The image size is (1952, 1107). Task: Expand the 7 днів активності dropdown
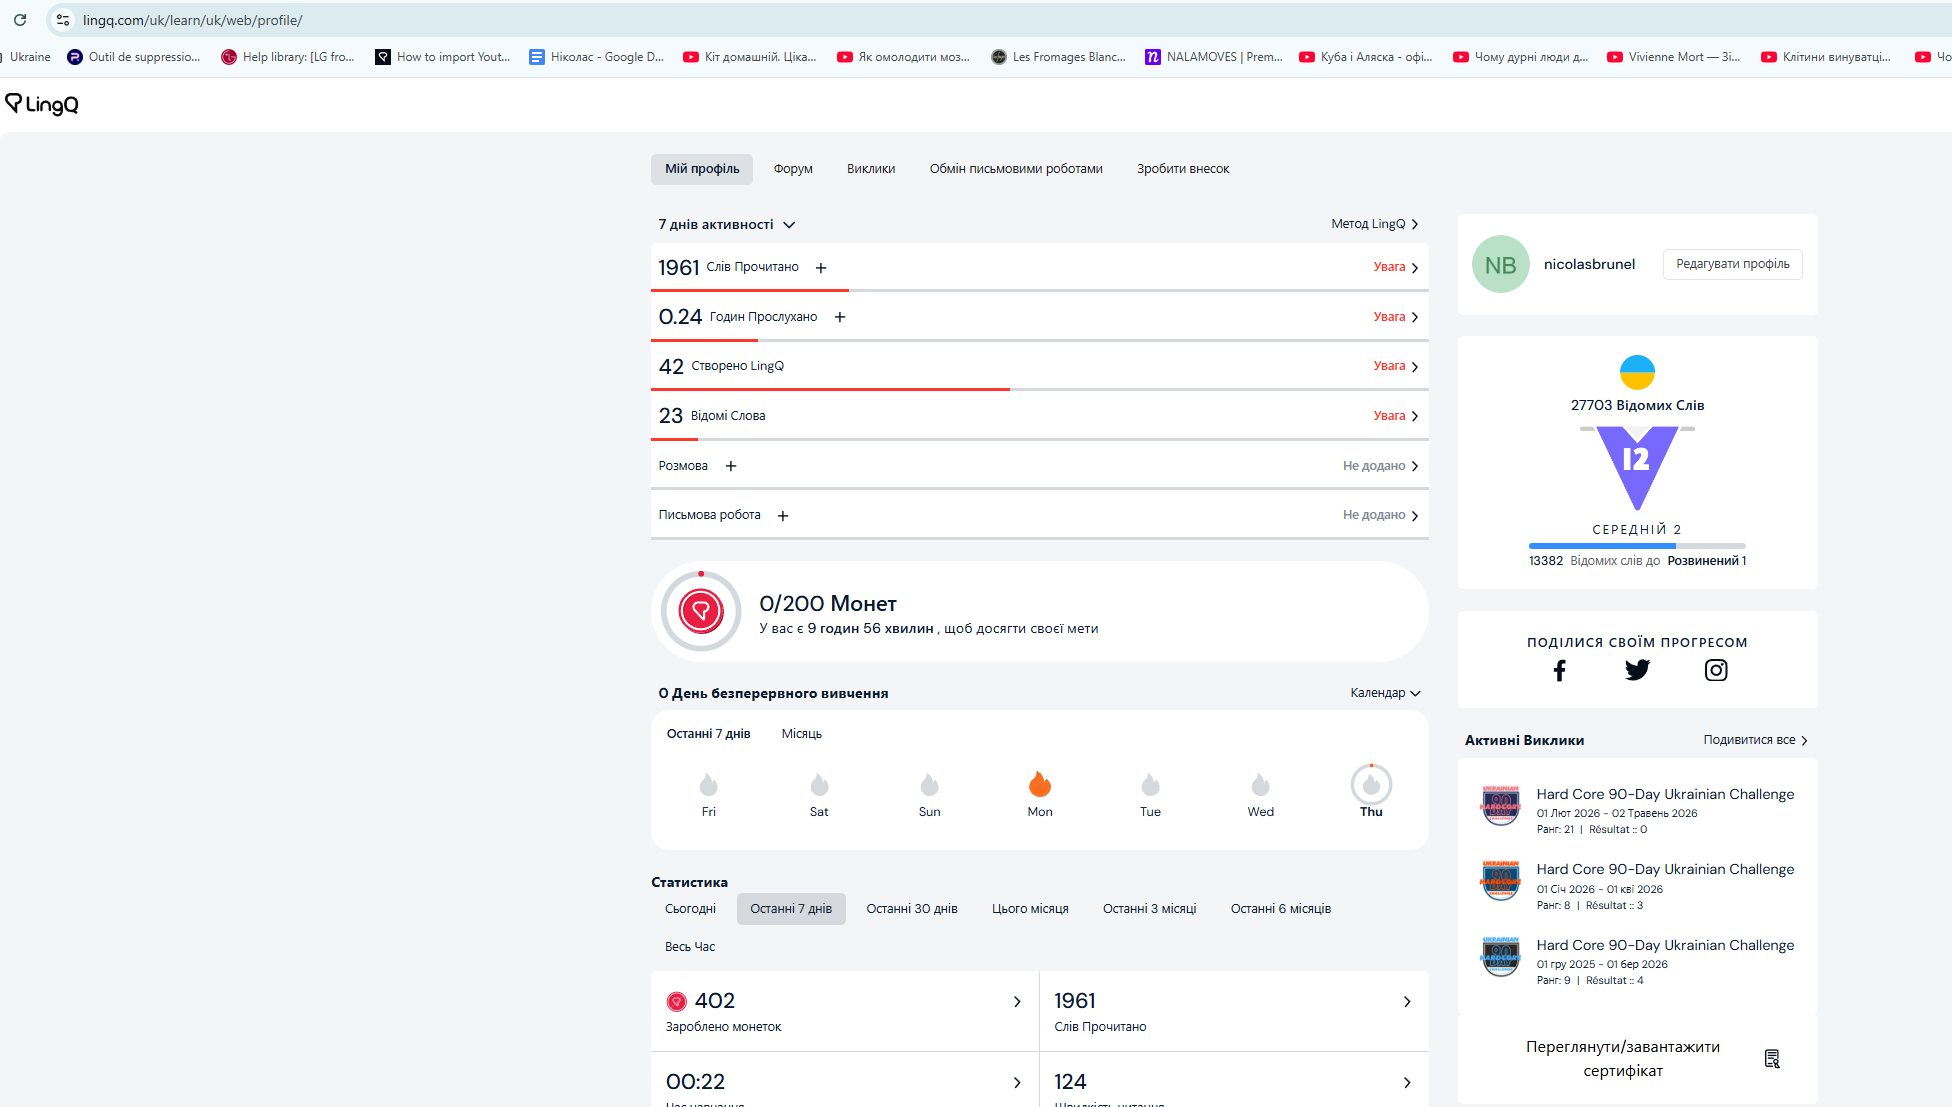point(789,225)
